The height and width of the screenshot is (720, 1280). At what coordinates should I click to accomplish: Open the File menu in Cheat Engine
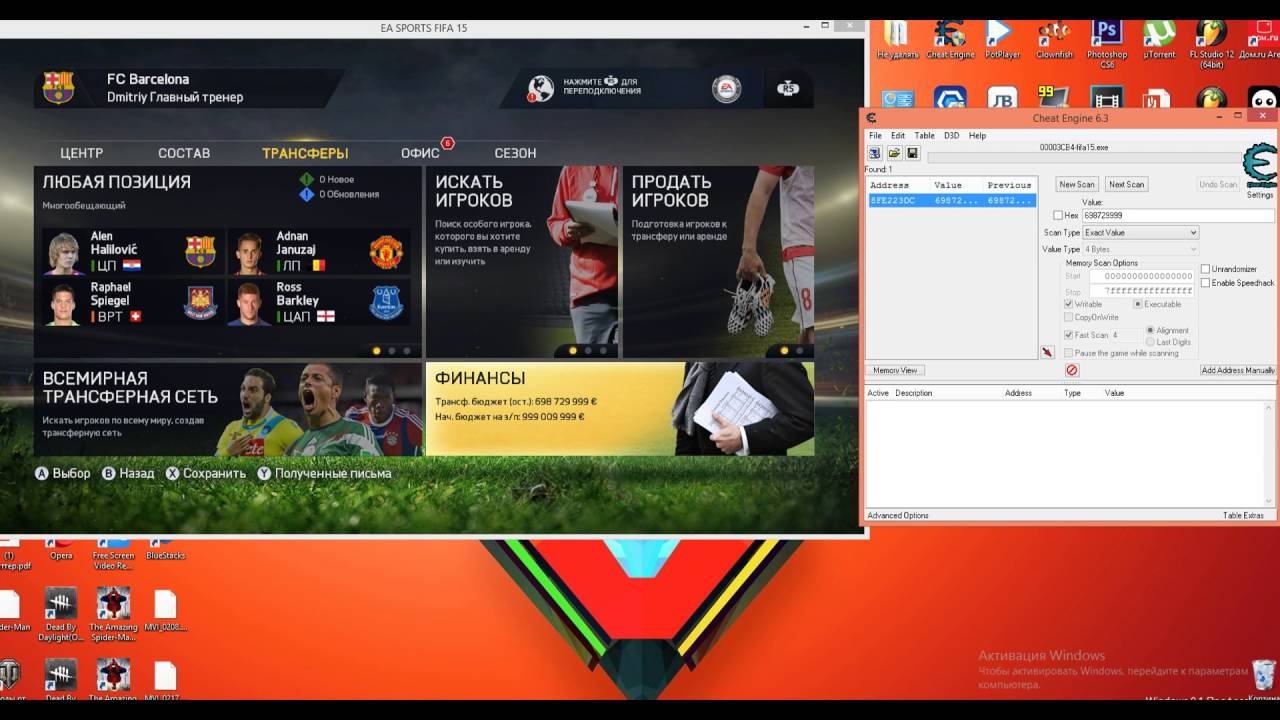point(875,135)
